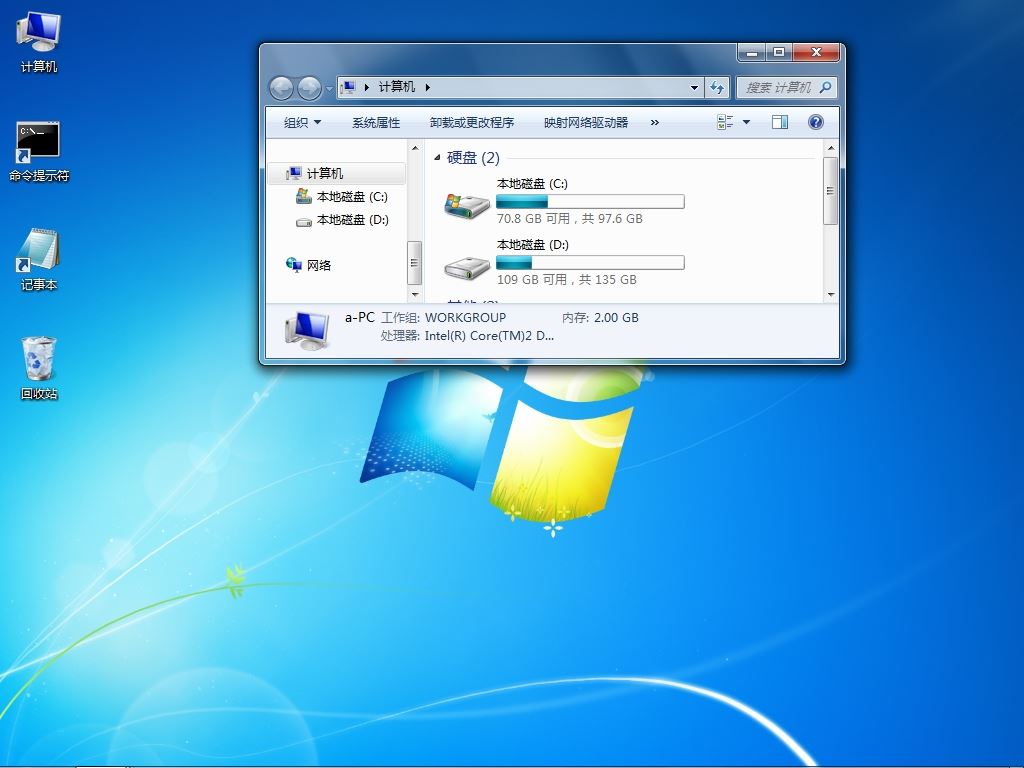
Task: Click the navigation pane scrollbar thumb
Action: (x=414, y=263)
